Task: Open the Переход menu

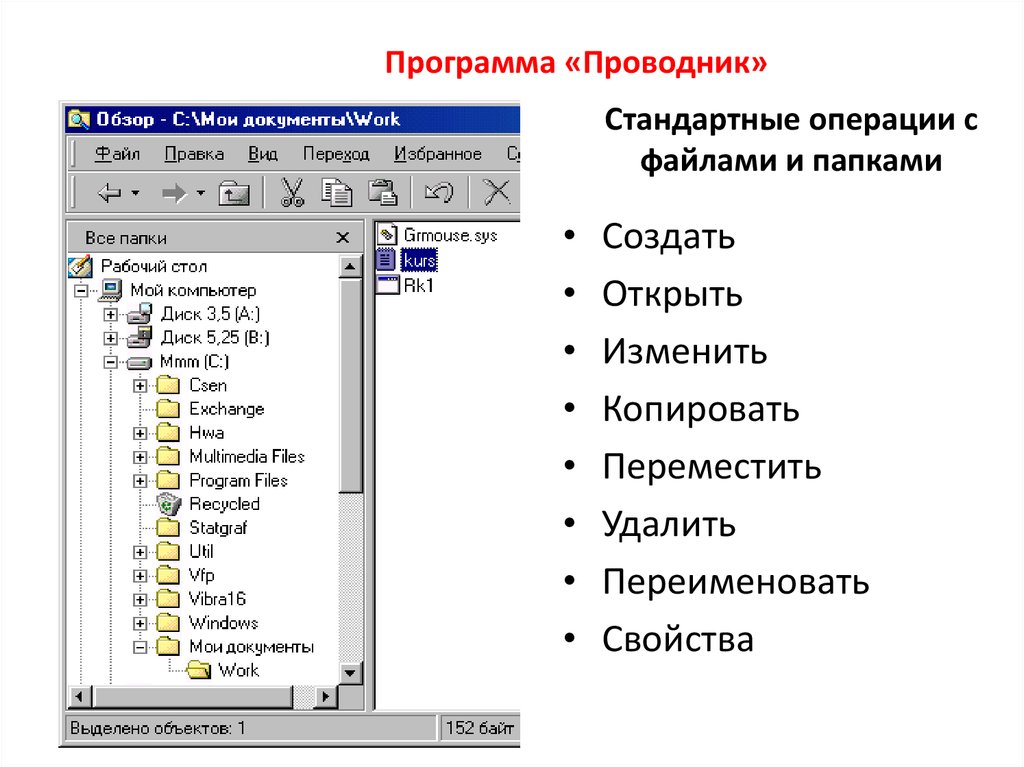Action: [336, 154]
